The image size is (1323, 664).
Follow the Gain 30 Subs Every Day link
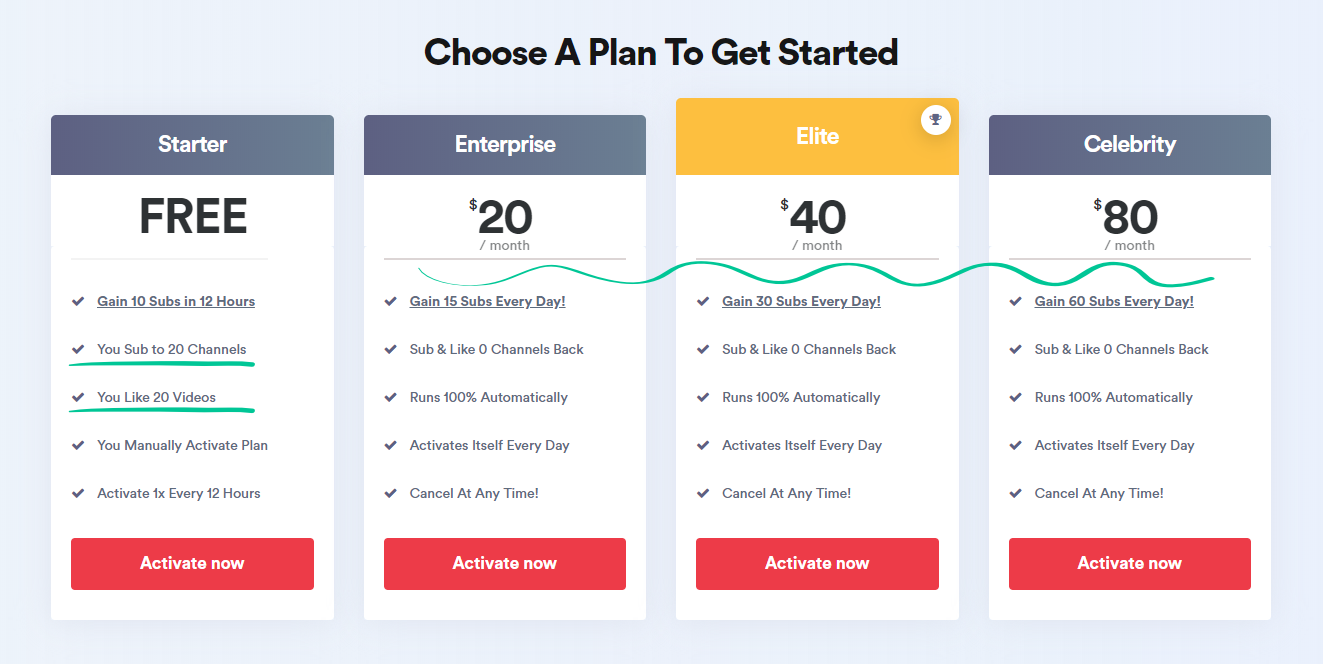tap(802, 301)
